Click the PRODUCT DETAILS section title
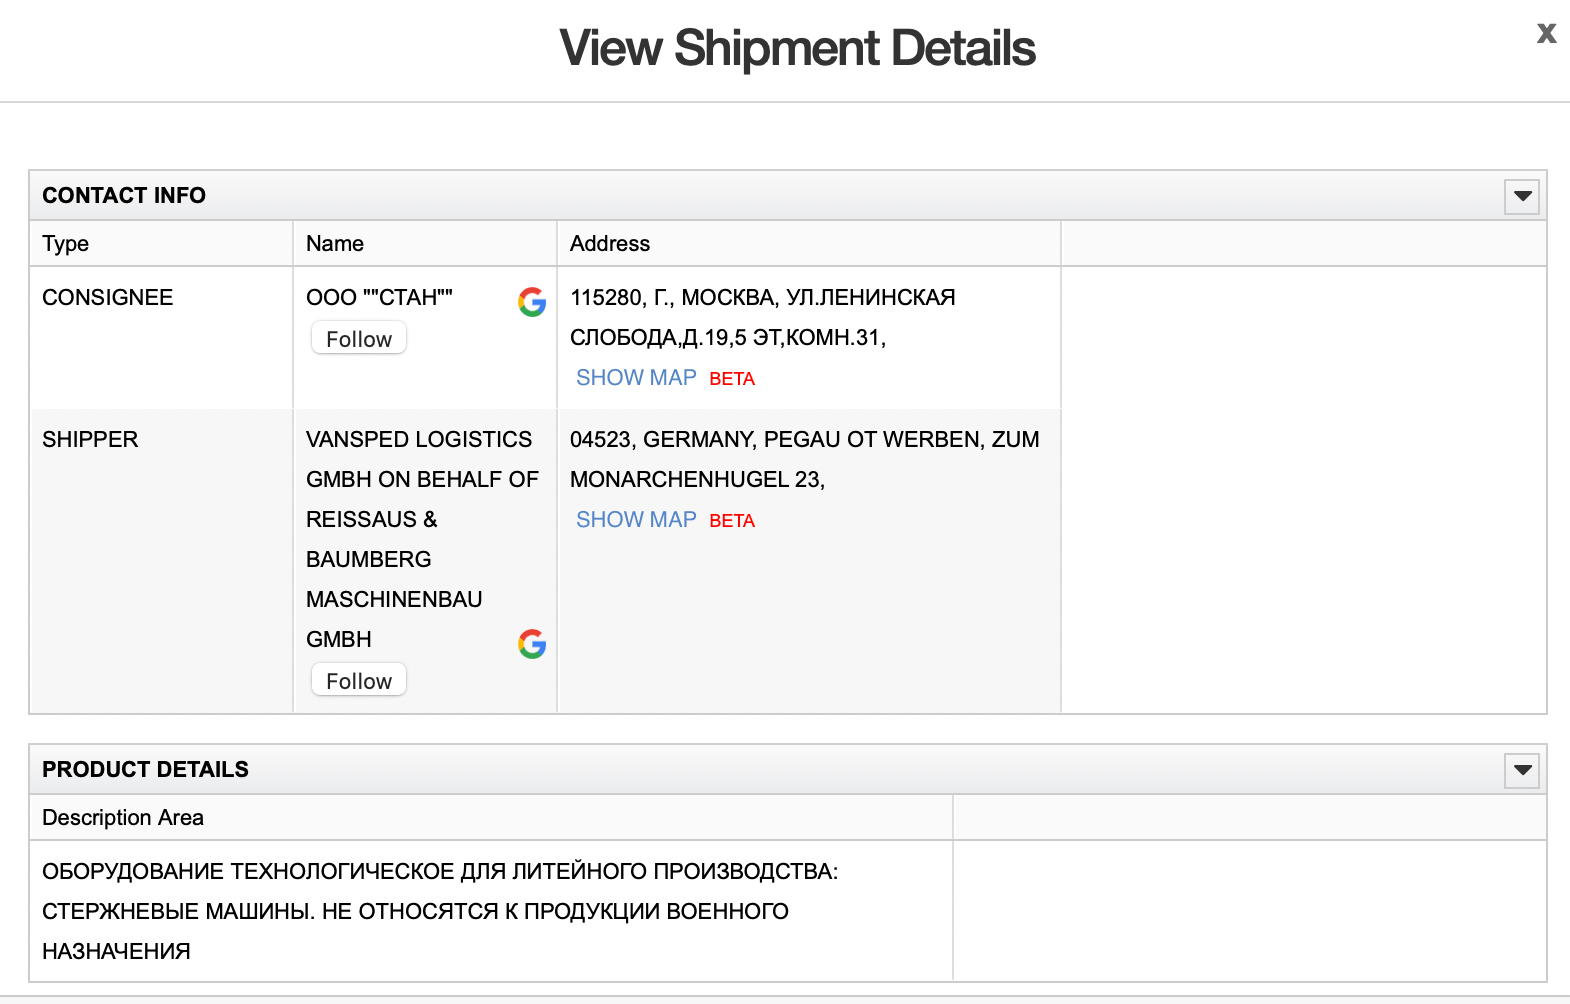The image size is (1570, 1004). tap(146, 770)
